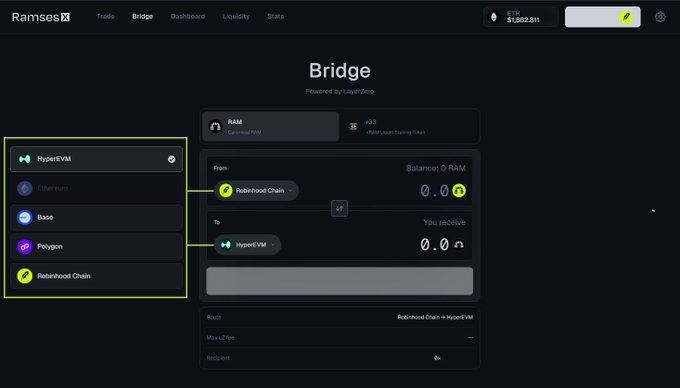Select the disabled Ethereum chain row
680x388 pixels.
96,188
